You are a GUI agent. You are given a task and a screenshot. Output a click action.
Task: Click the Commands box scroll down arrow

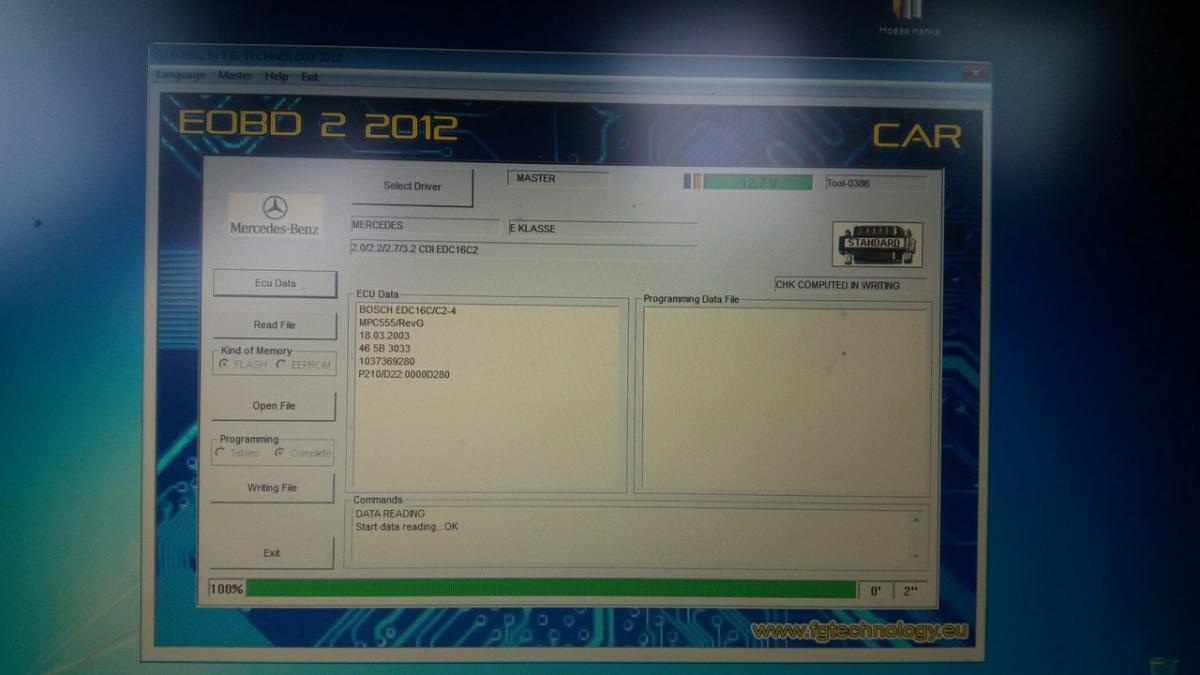[915, 554]
